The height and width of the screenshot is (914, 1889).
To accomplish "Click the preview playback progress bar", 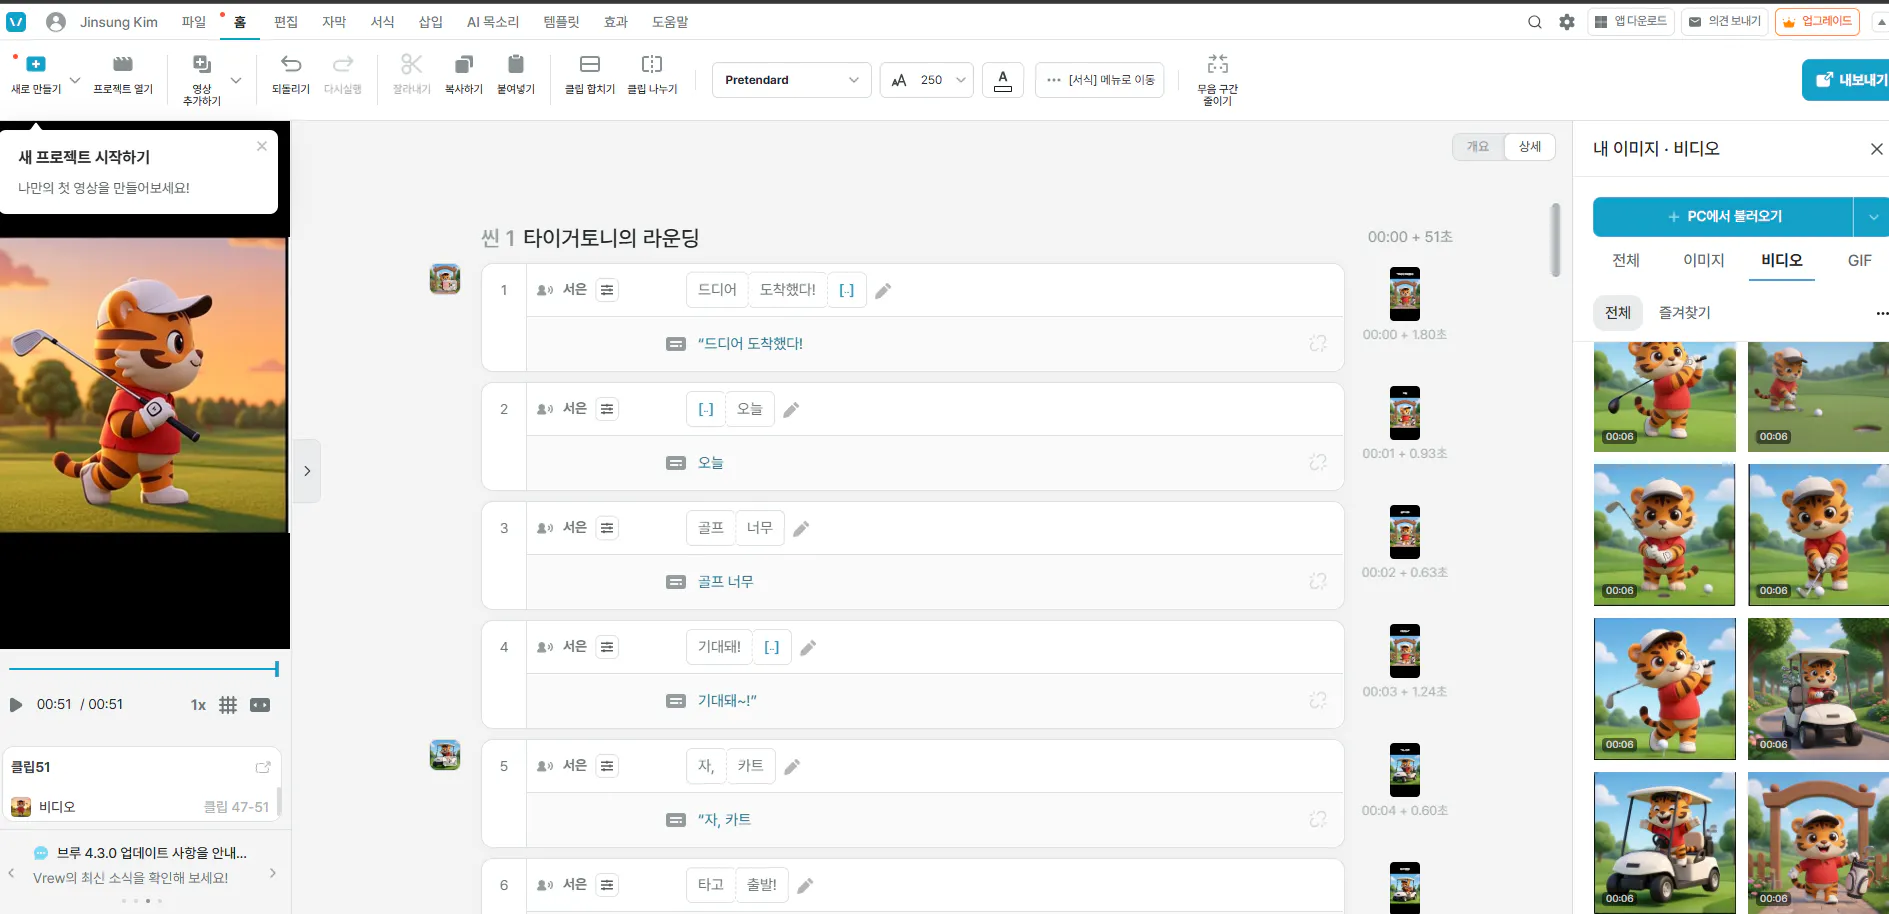I will pos(143,669).
